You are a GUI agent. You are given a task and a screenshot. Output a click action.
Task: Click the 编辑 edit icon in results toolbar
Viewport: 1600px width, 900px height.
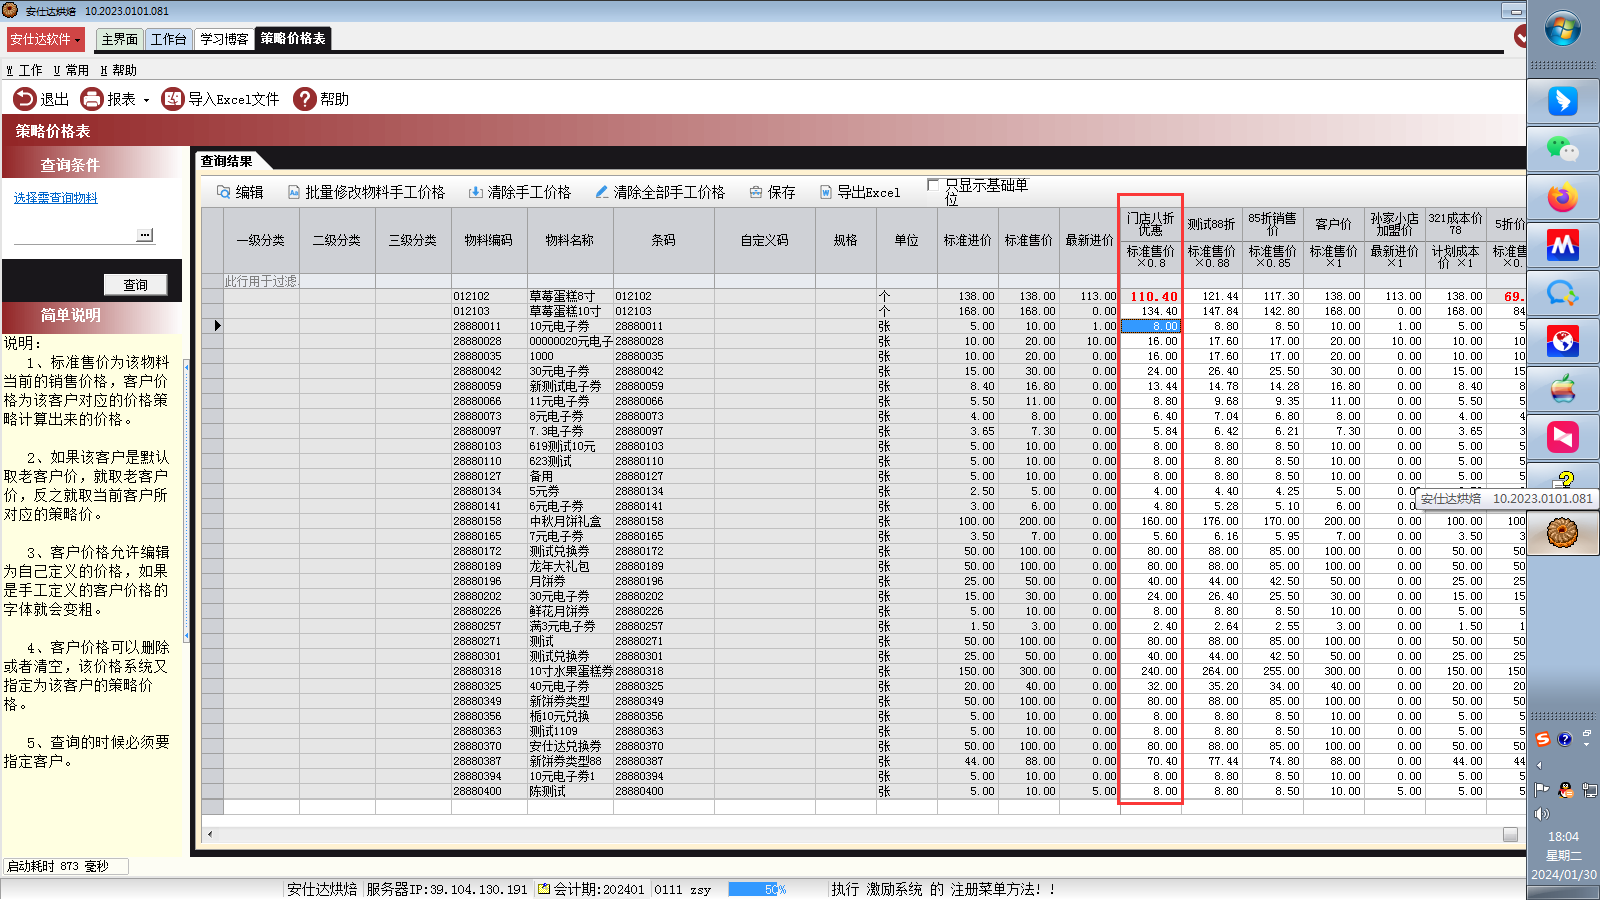coord(224,192)
